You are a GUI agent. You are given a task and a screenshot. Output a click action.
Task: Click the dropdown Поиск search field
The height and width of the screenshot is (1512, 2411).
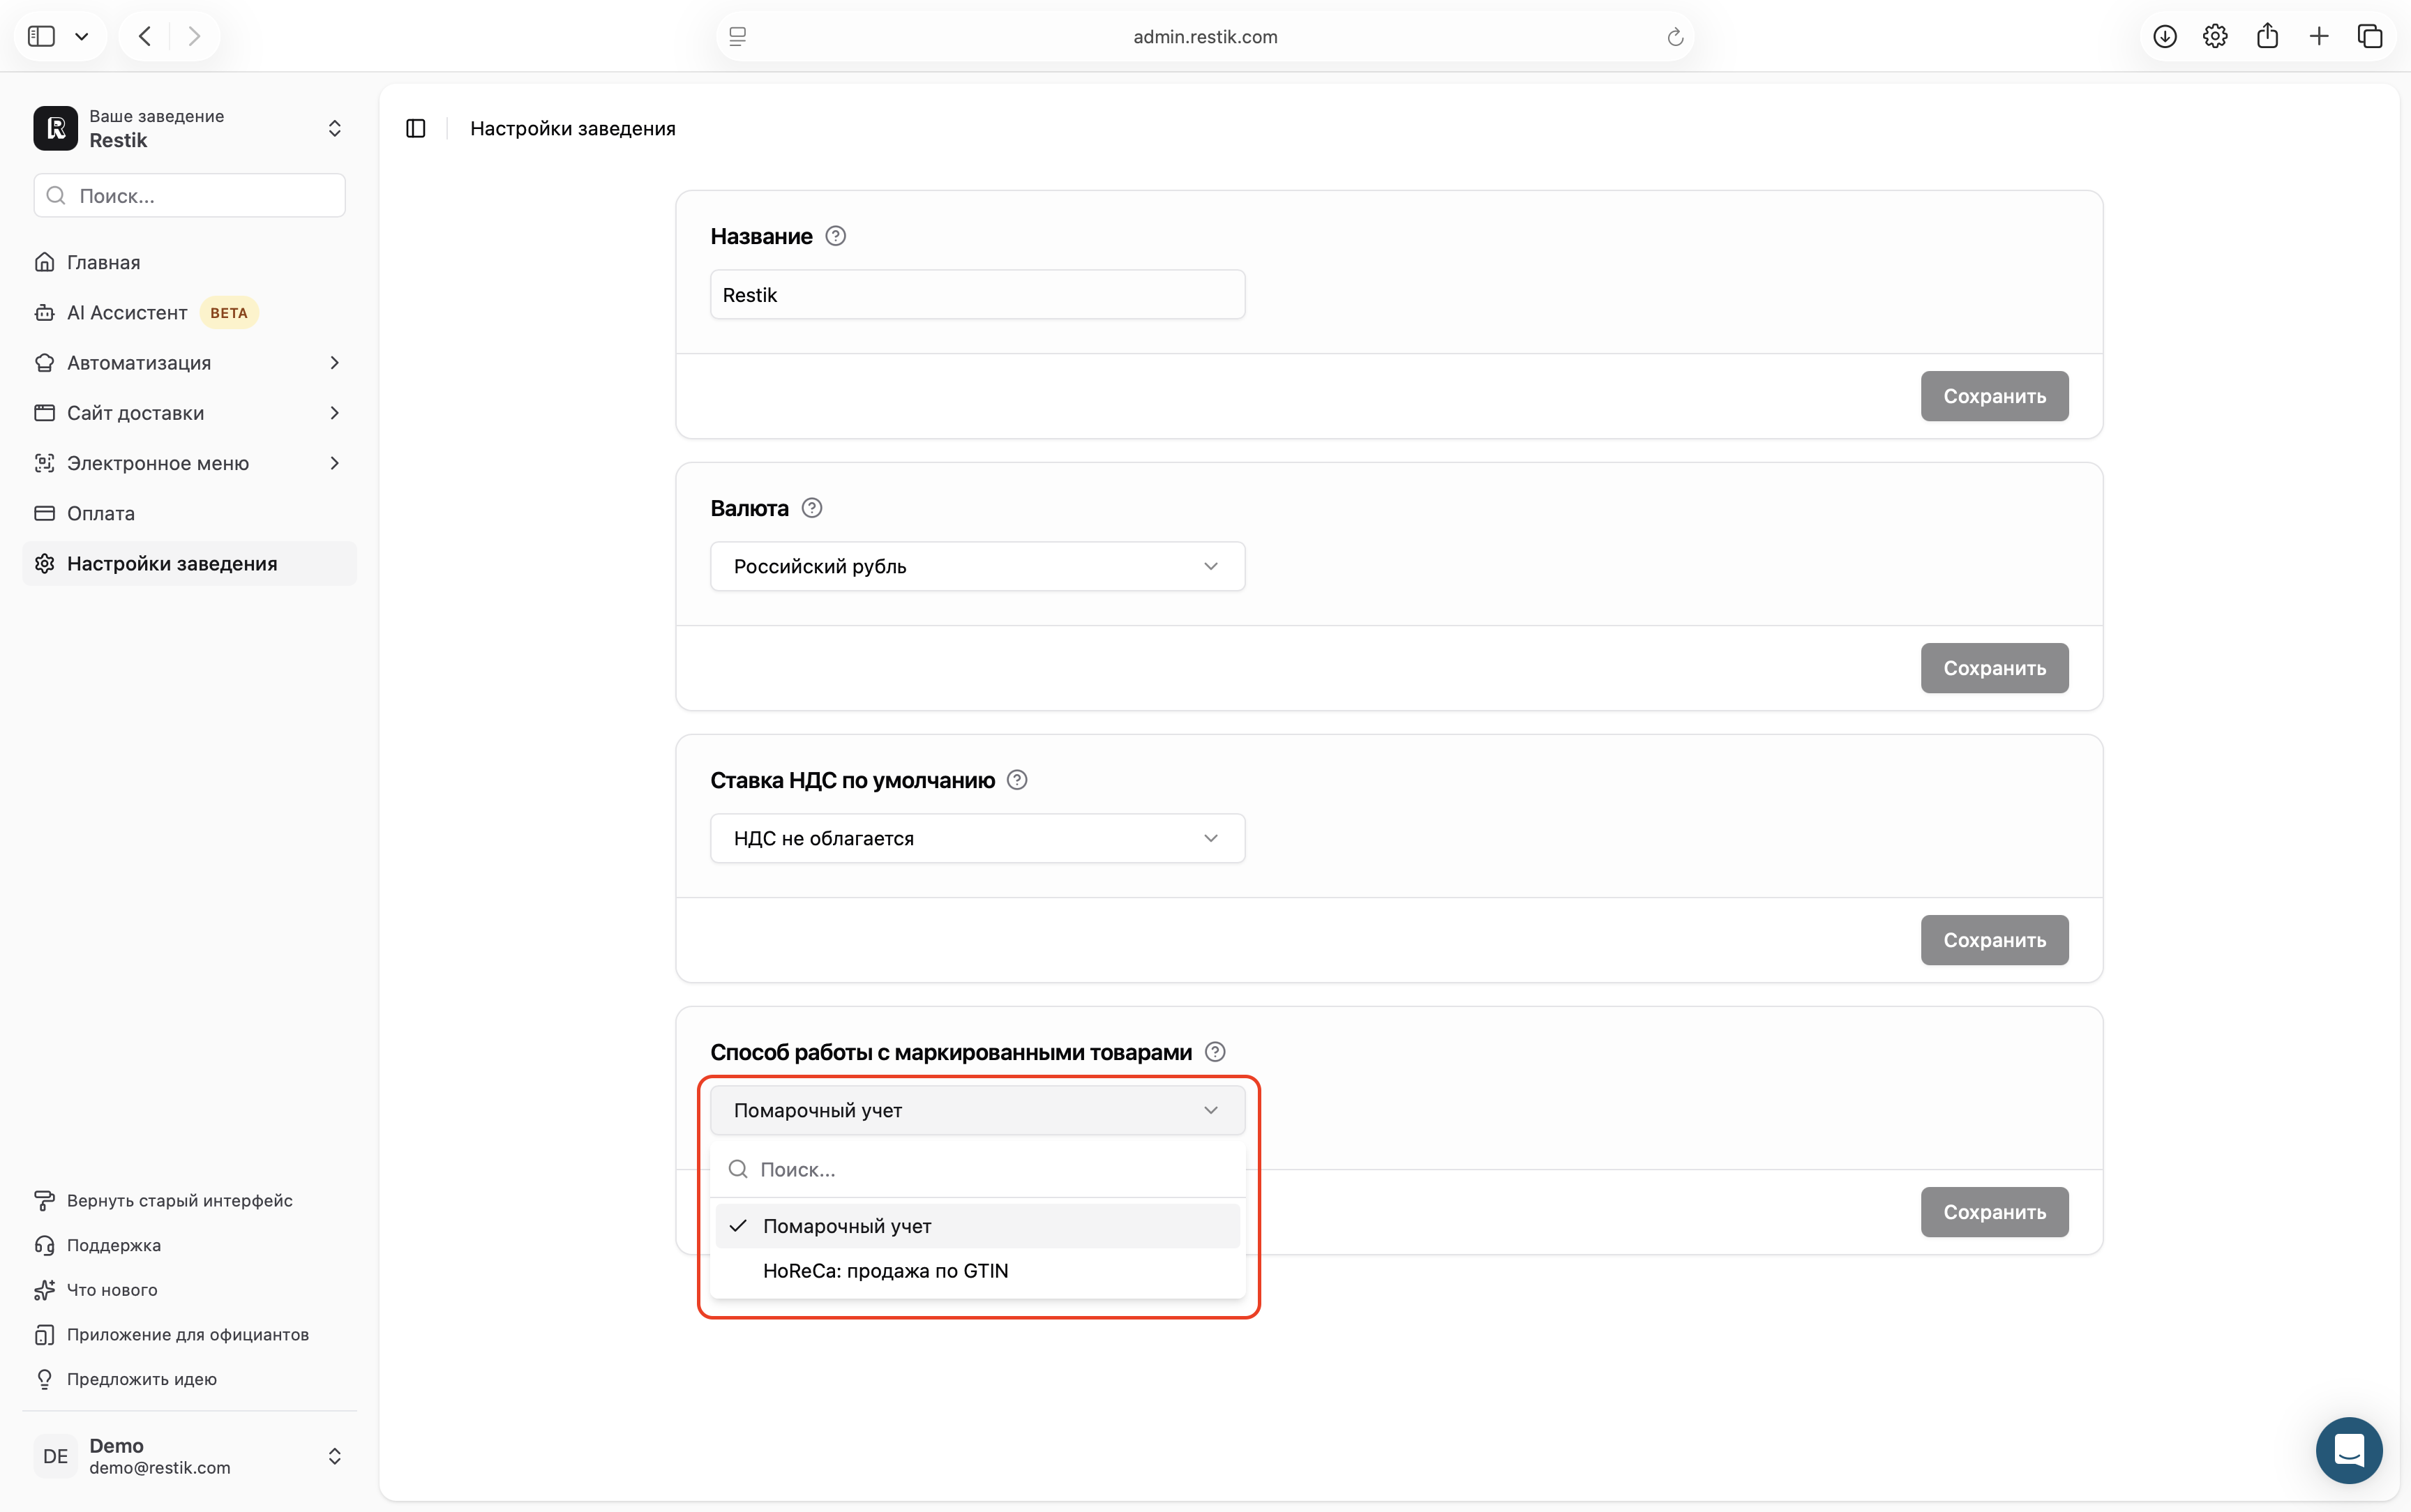978,1169
